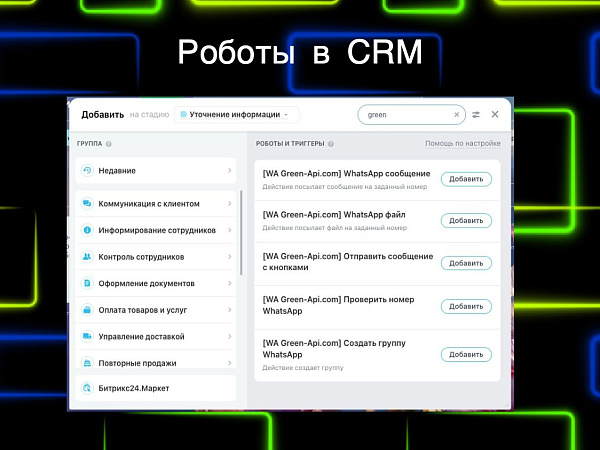Click Оплата товаров и услуг label
The image size is (600, 450).
[143, 310]
